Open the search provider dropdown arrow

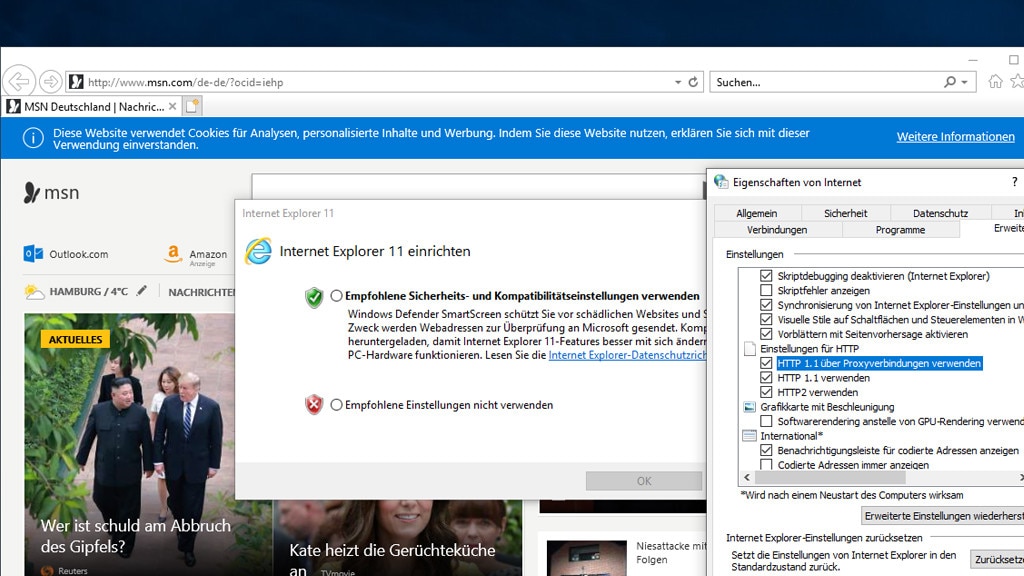click(x=965, y=82)
